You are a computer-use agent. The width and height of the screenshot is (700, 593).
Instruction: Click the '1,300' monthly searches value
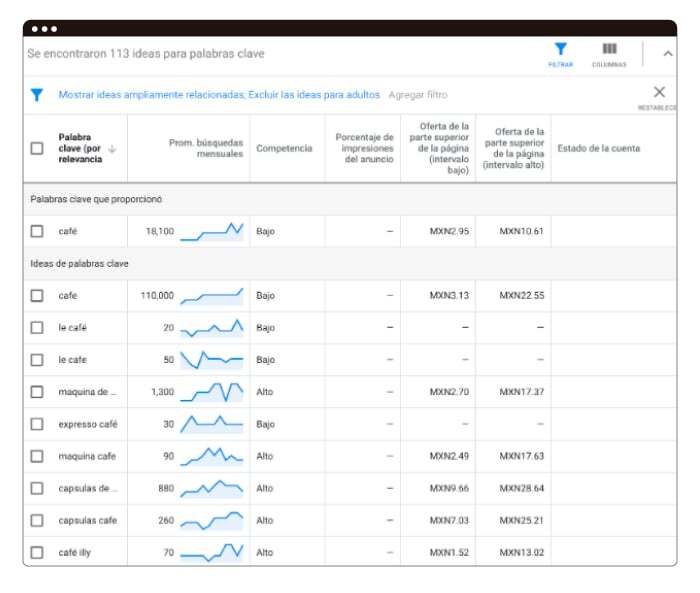(162, 392)
